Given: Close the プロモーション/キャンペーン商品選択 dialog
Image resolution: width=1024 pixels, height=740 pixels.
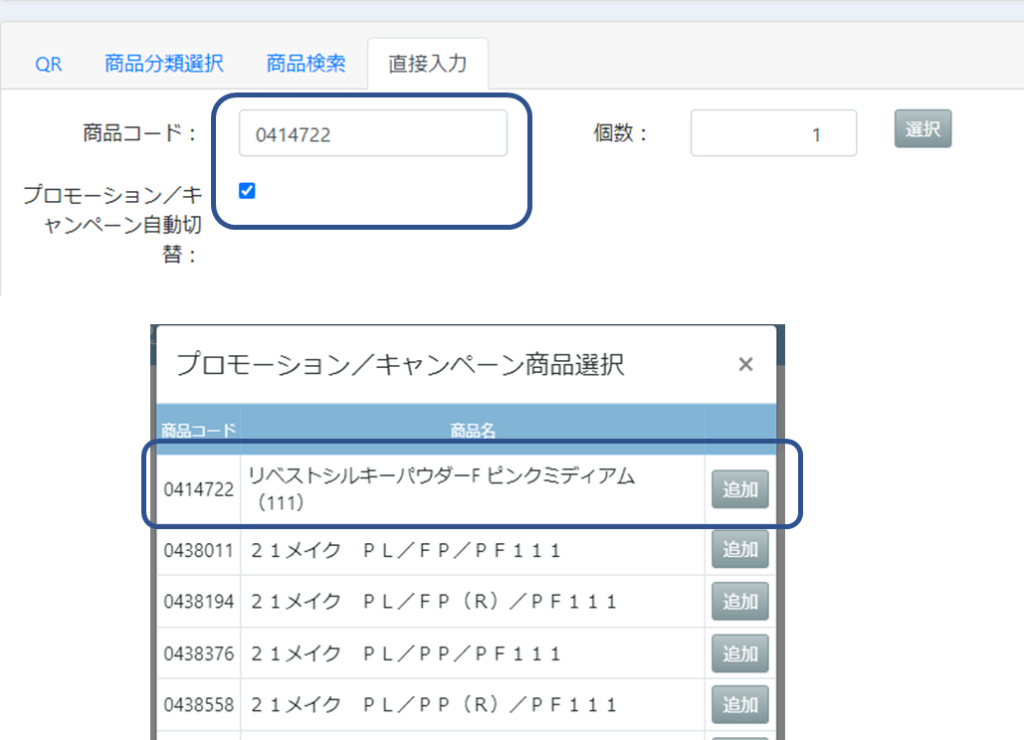Looking at the screenshot, I should coord(745,365).
